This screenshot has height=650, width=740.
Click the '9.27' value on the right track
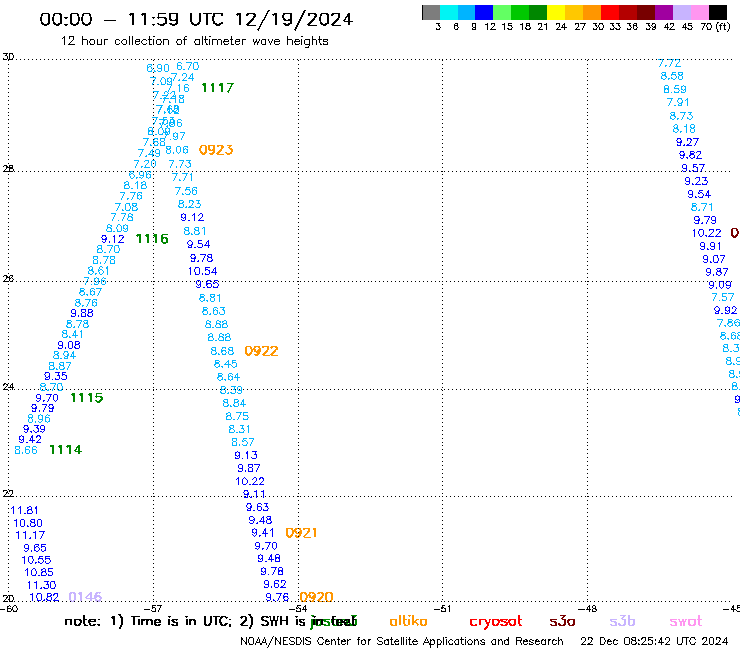coord(687,143)
